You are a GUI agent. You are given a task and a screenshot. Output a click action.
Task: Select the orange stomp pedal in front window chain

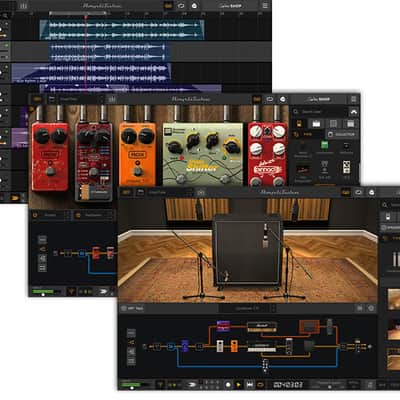pos(234,346)
